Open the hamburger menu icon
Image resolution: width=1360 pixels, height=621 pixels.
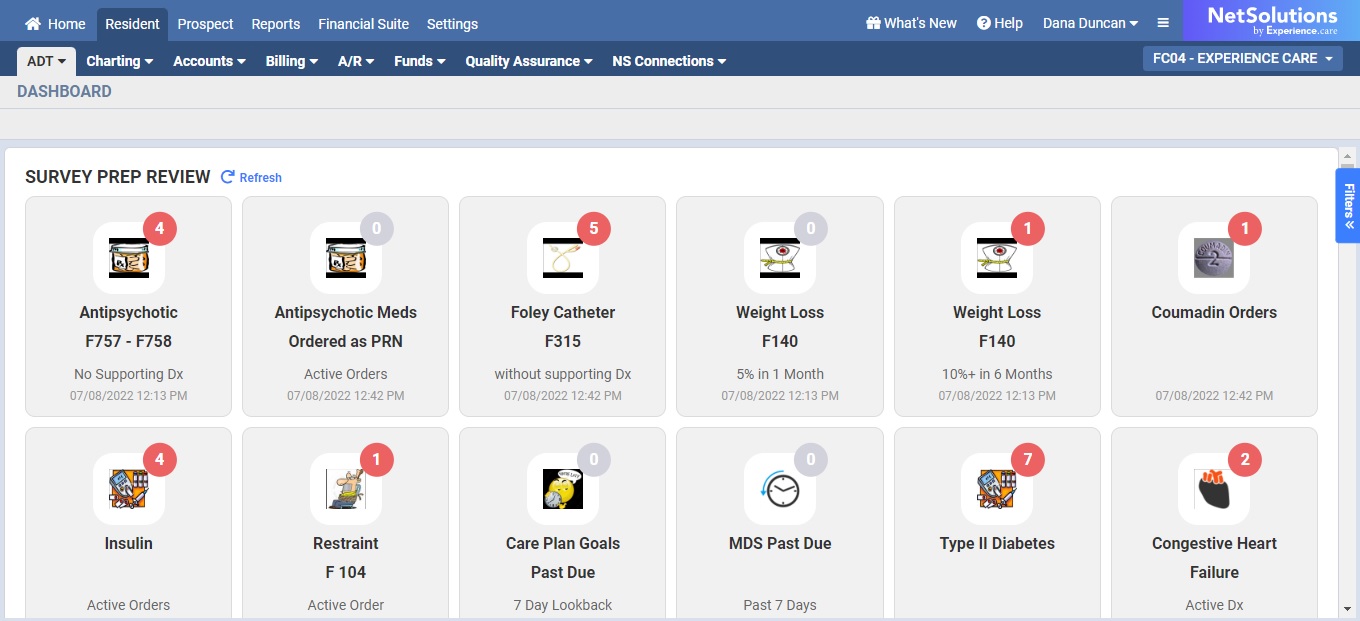[1163, 23]
